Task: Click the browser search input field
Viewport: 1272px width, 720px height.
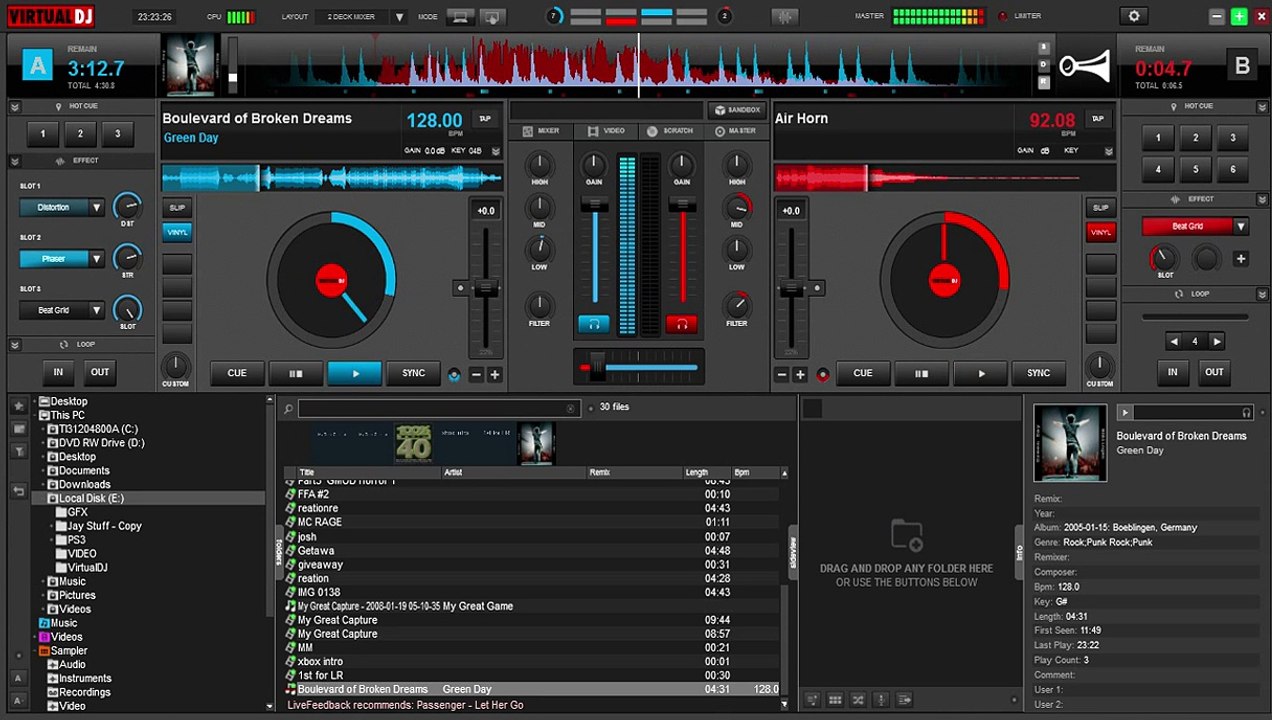Action: coord(439,408)
